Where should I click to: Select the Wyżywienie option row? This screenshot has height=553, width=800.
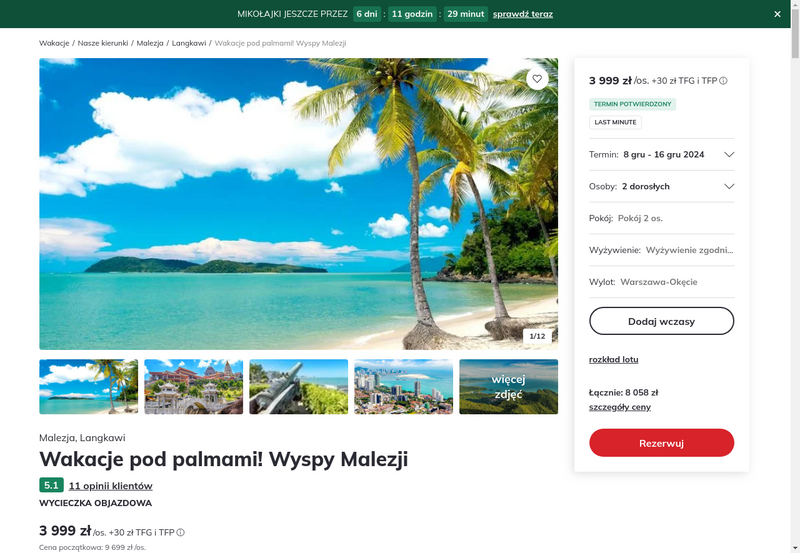click(661, 250)
